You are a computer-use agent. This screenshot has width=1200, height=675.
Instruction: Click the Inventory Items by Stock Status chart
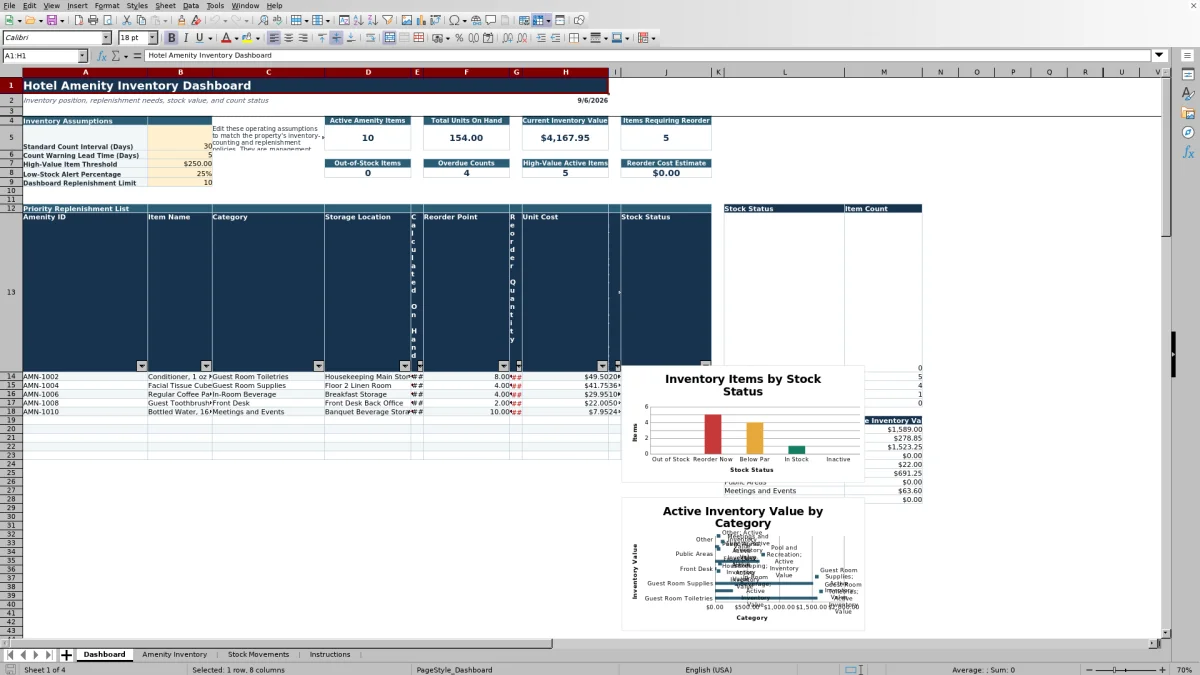(742, 424)
